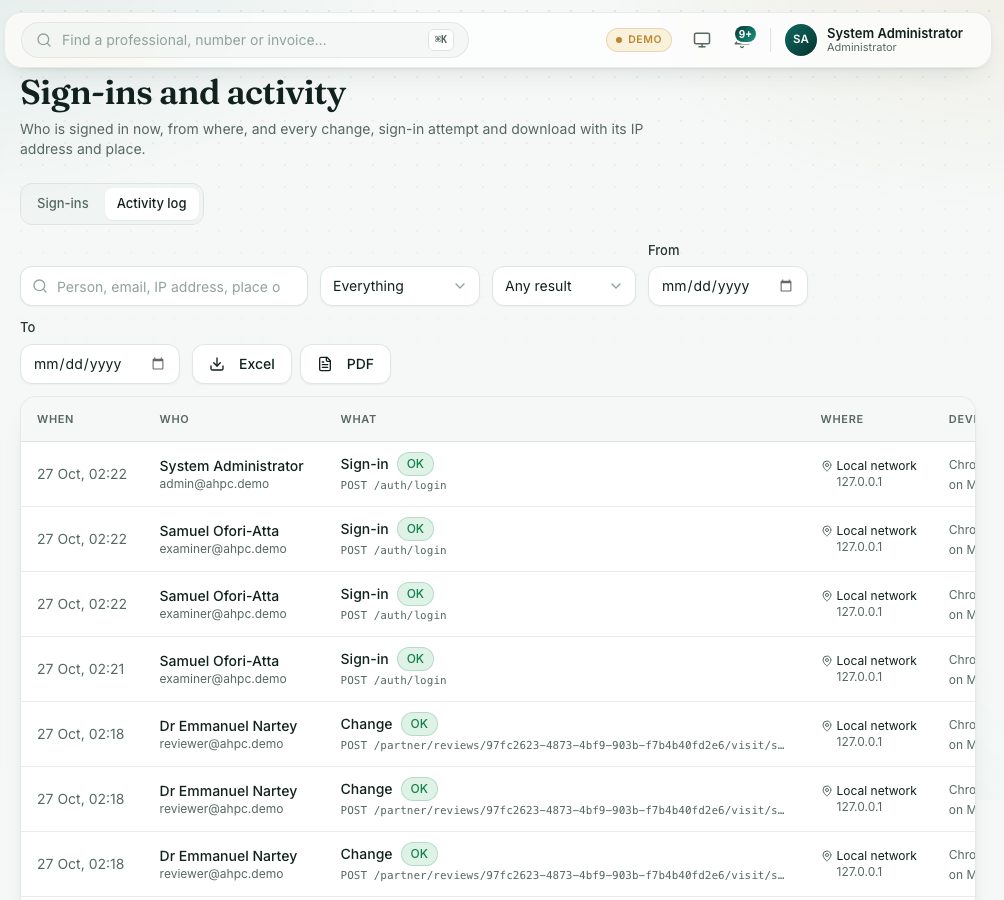The image size is (1004, 900).
Task: Click the WHAT column header
Action: click(358, 419)
